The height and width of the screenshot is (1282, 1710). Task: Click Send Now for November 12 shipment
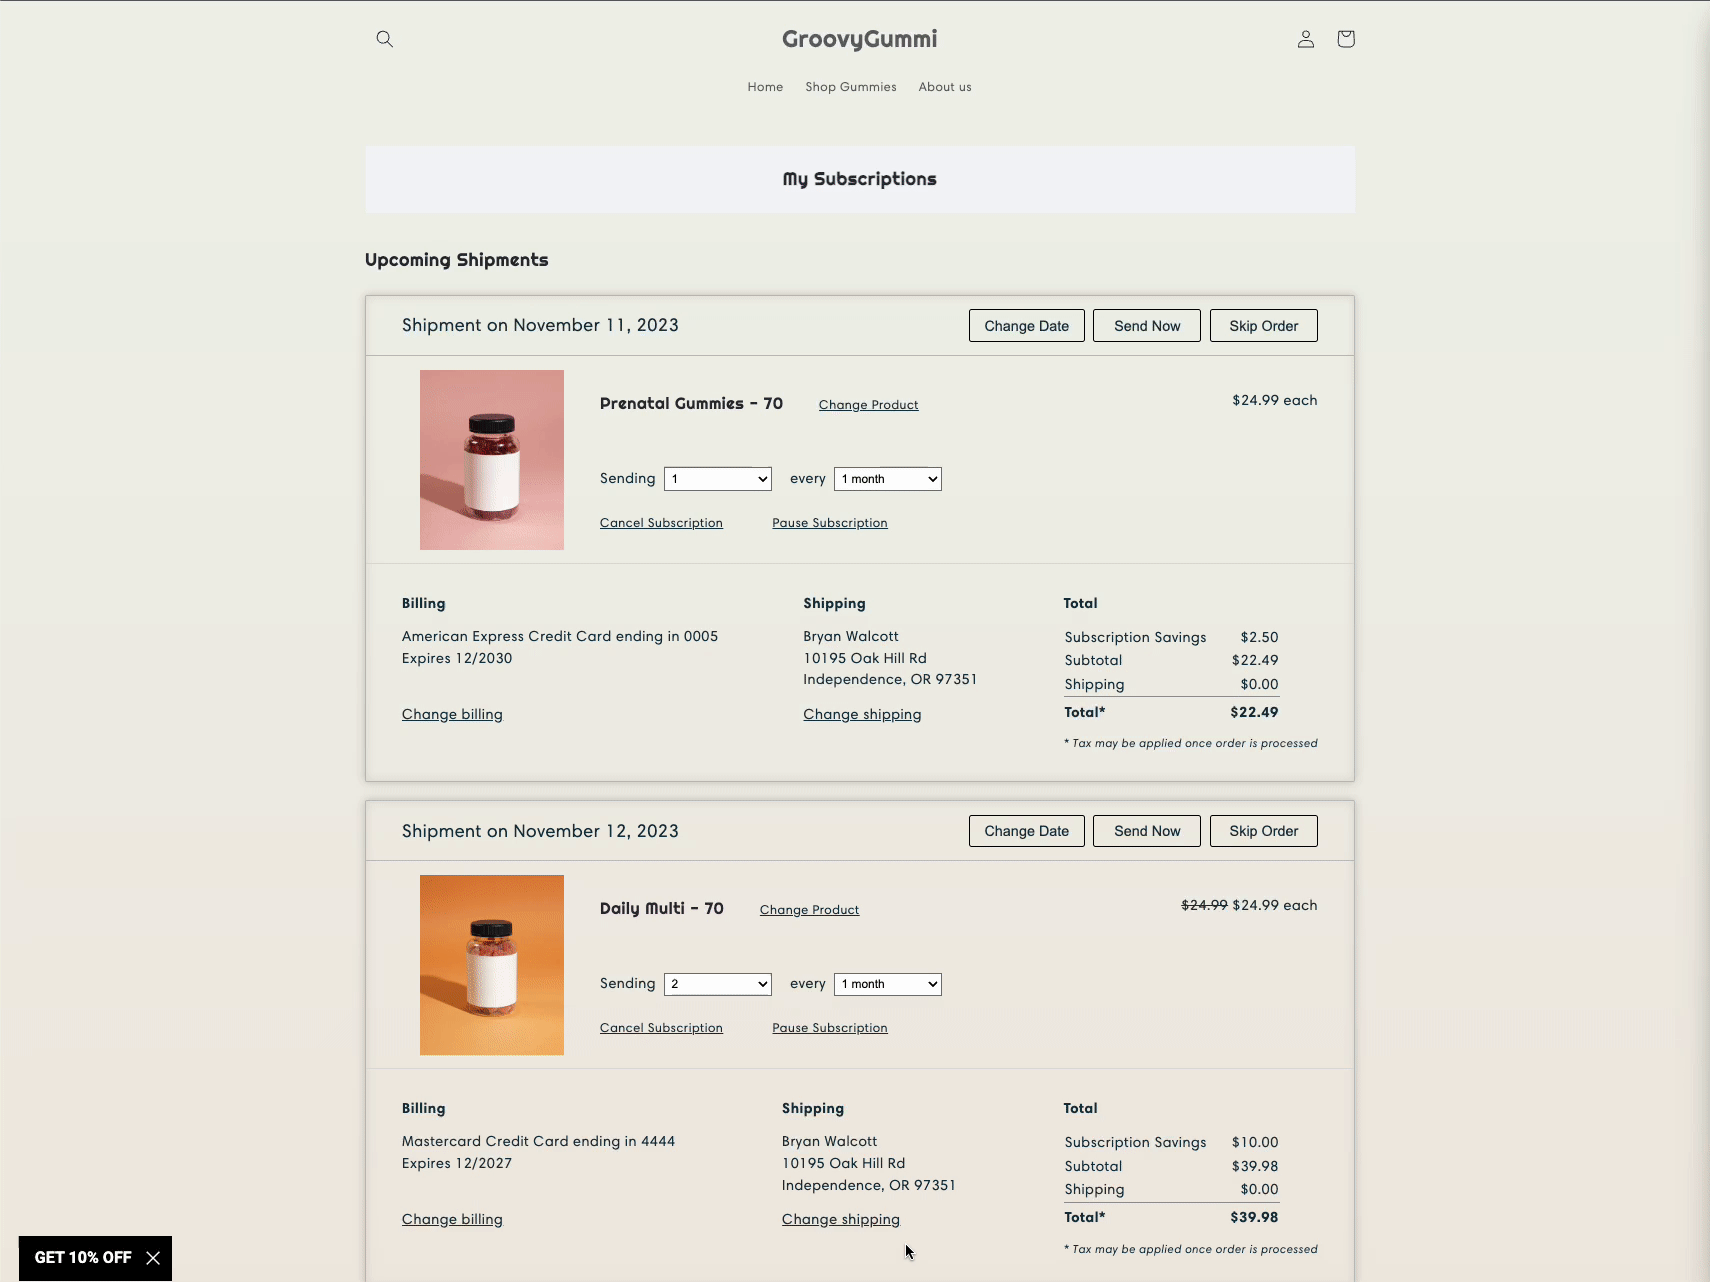click(x=1146, y=830)
